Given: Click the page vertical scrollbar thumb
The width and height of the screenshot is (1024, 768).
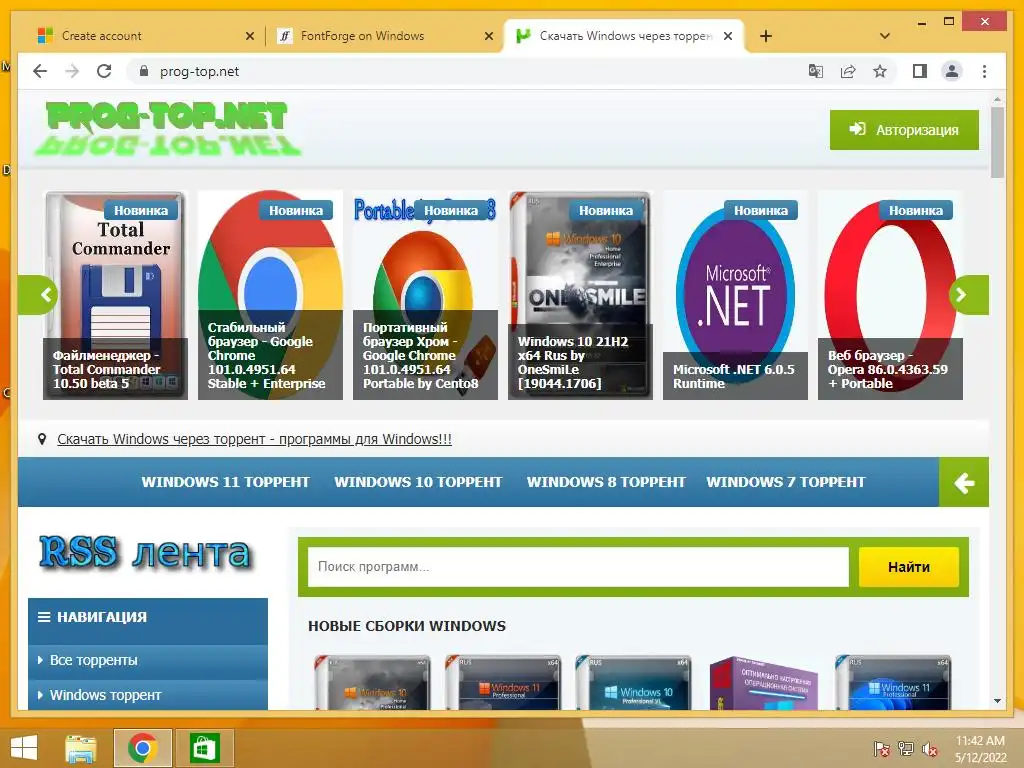Looking at the screenshot, I should pos(997,142).
